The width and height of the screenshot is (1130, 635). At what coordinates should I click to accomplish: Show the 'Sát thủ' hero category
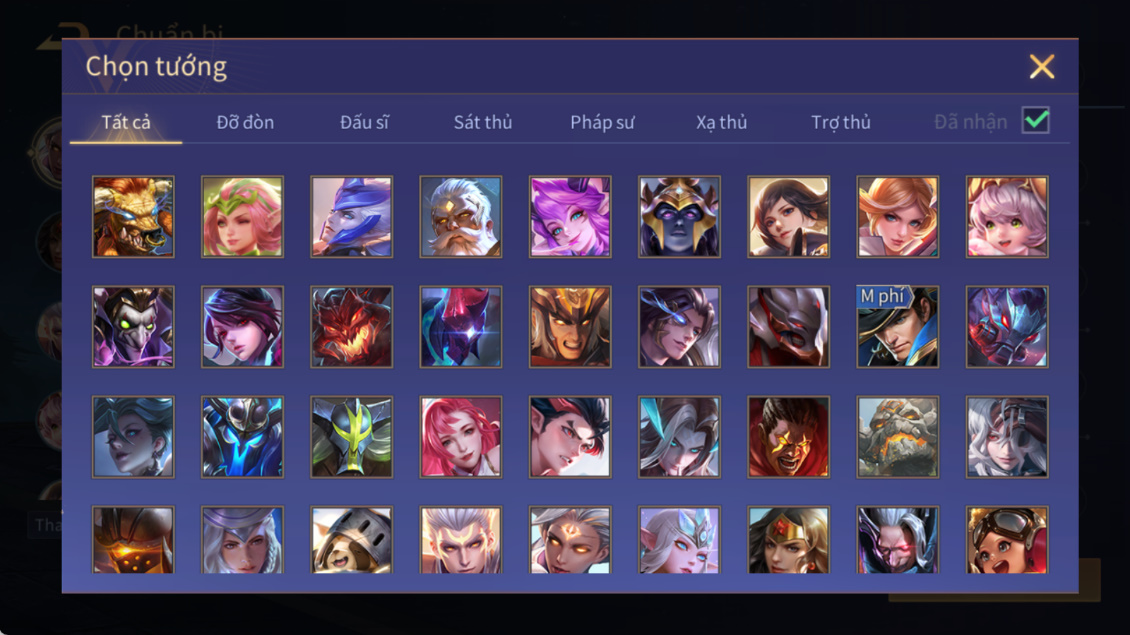coord(483,123)
